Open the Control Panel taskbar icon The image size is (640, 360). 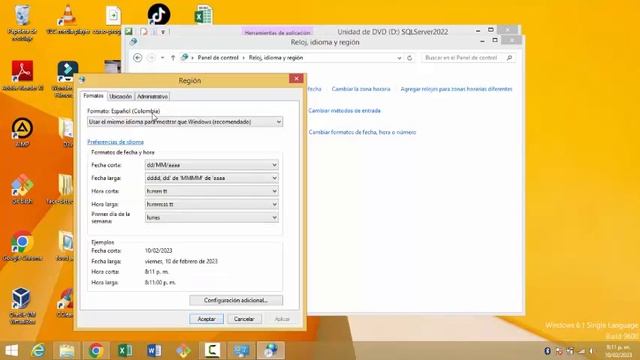pos(241,350)
